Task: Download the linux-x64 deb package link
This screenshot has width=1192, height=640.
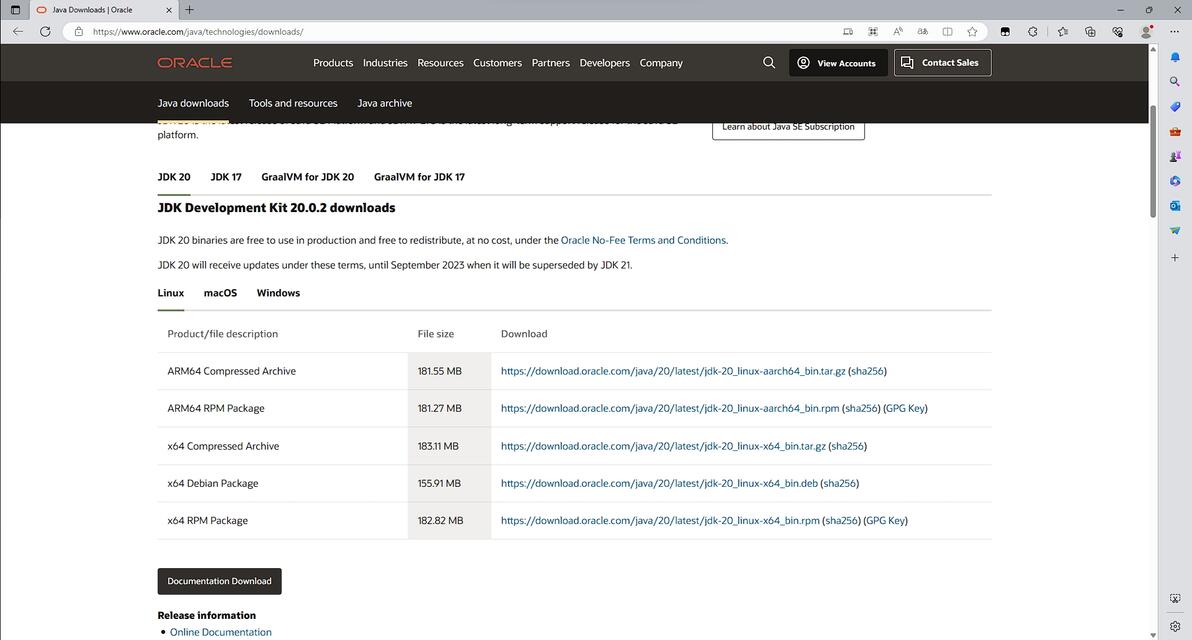Action: pos(659,483)
